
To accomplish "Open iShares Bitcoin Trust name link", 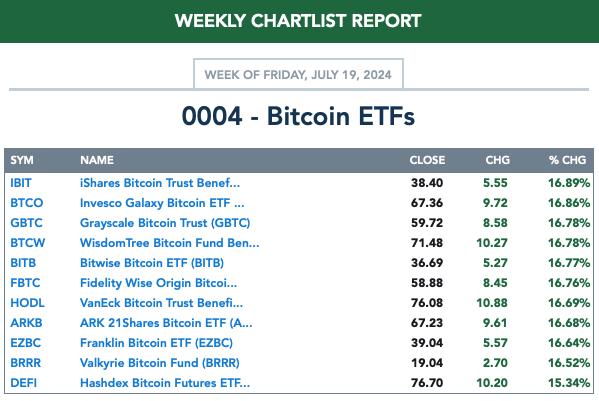I will [x=160, y=183].
